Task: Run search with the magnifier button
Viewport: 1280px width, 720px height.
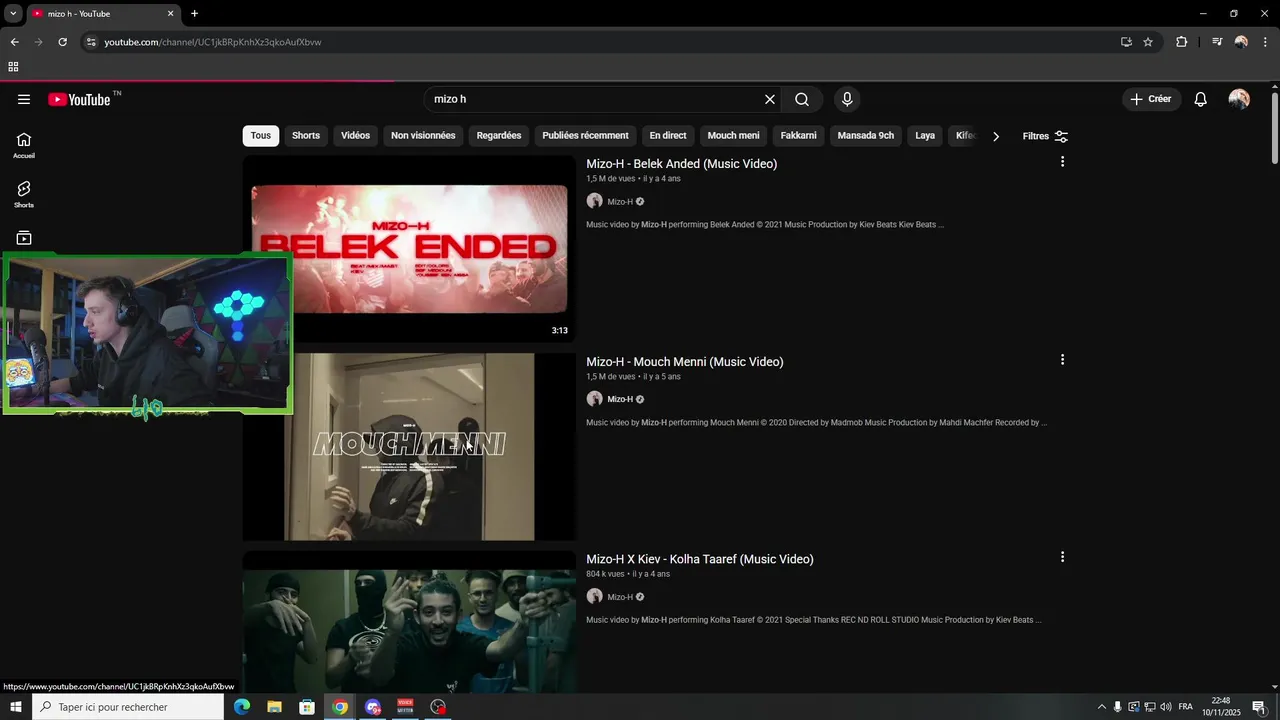Action: pyautogui.click(x=802, y=99)
